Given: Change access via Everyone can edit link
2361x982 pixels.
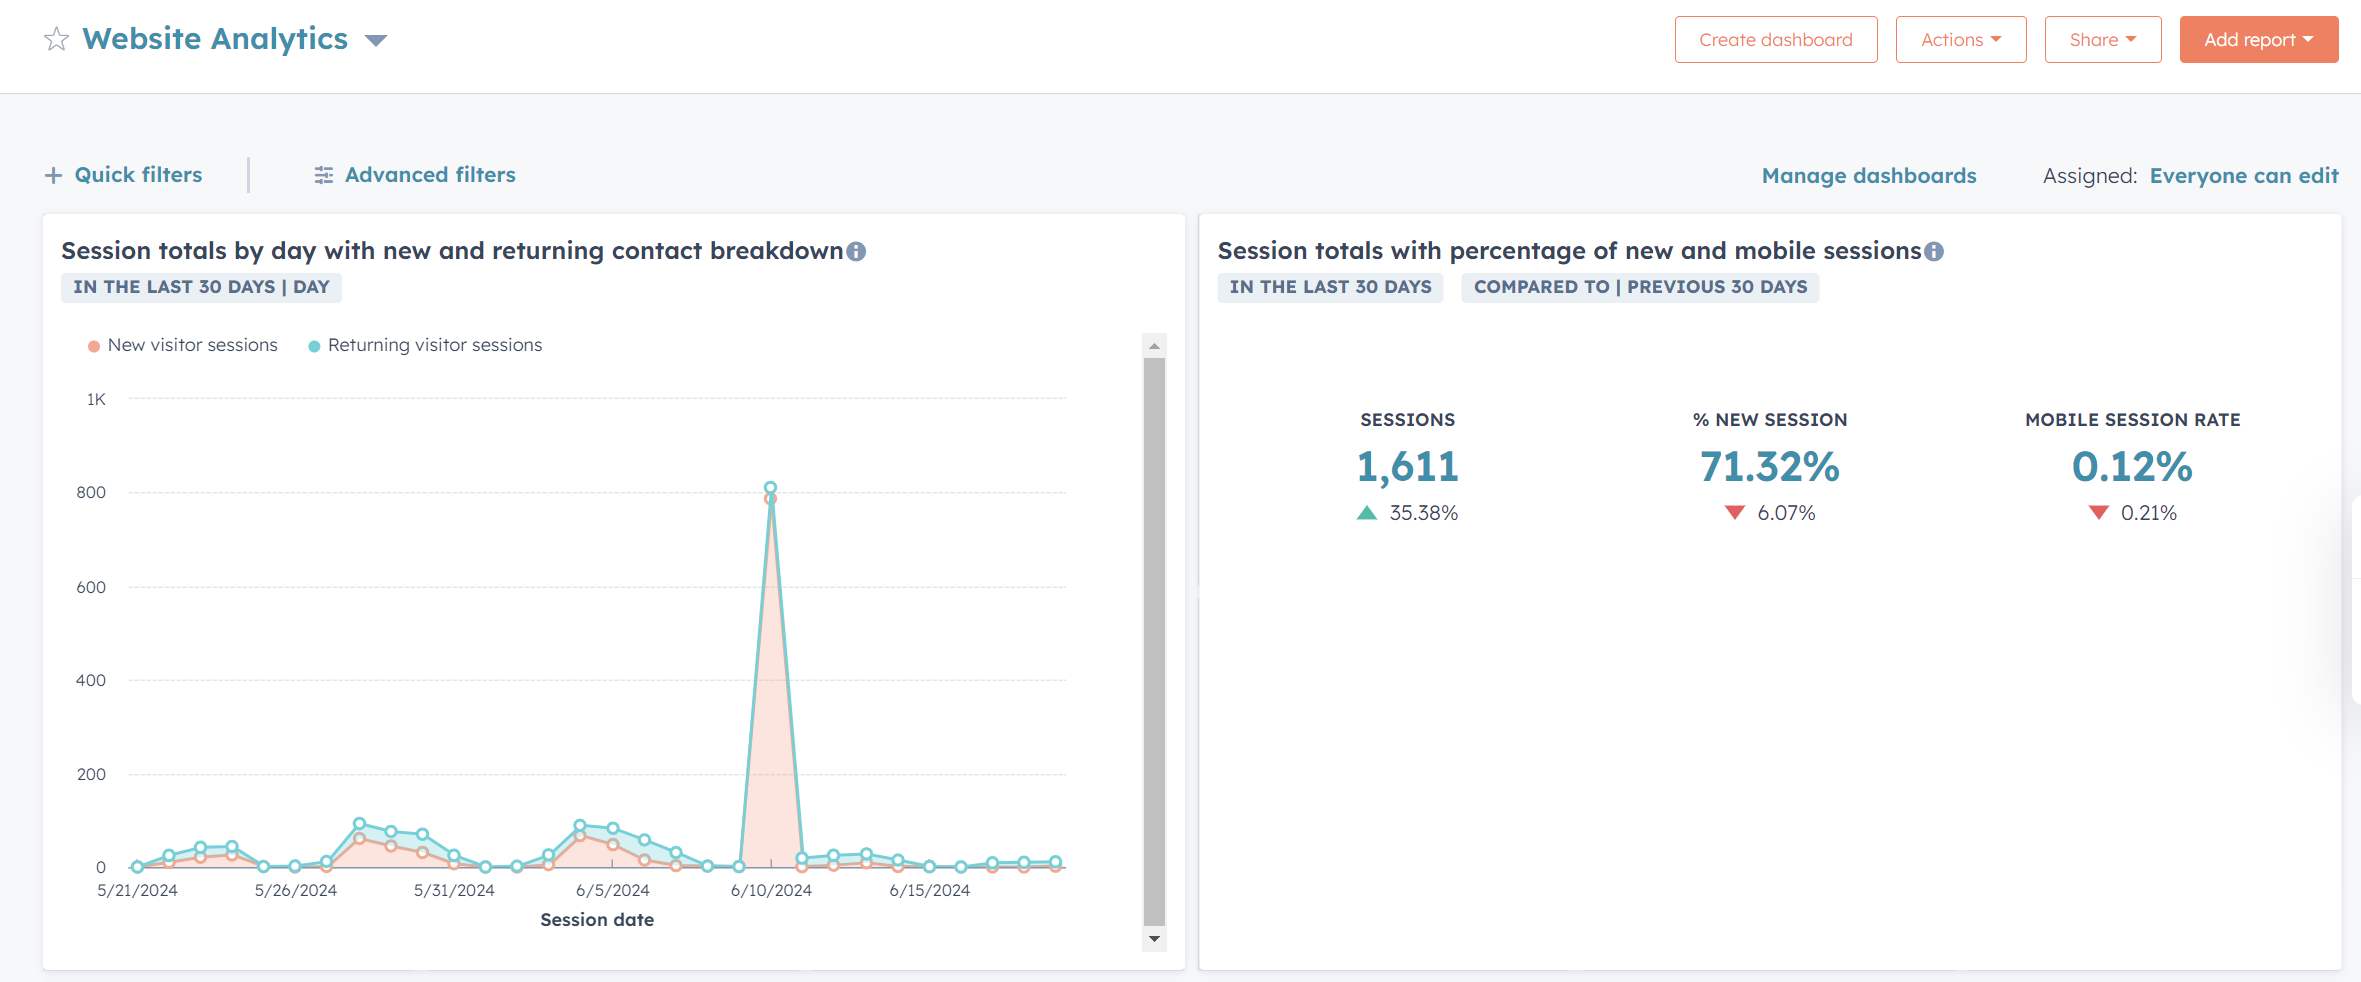Looking at the screenshot, I should coord(2244,176).
